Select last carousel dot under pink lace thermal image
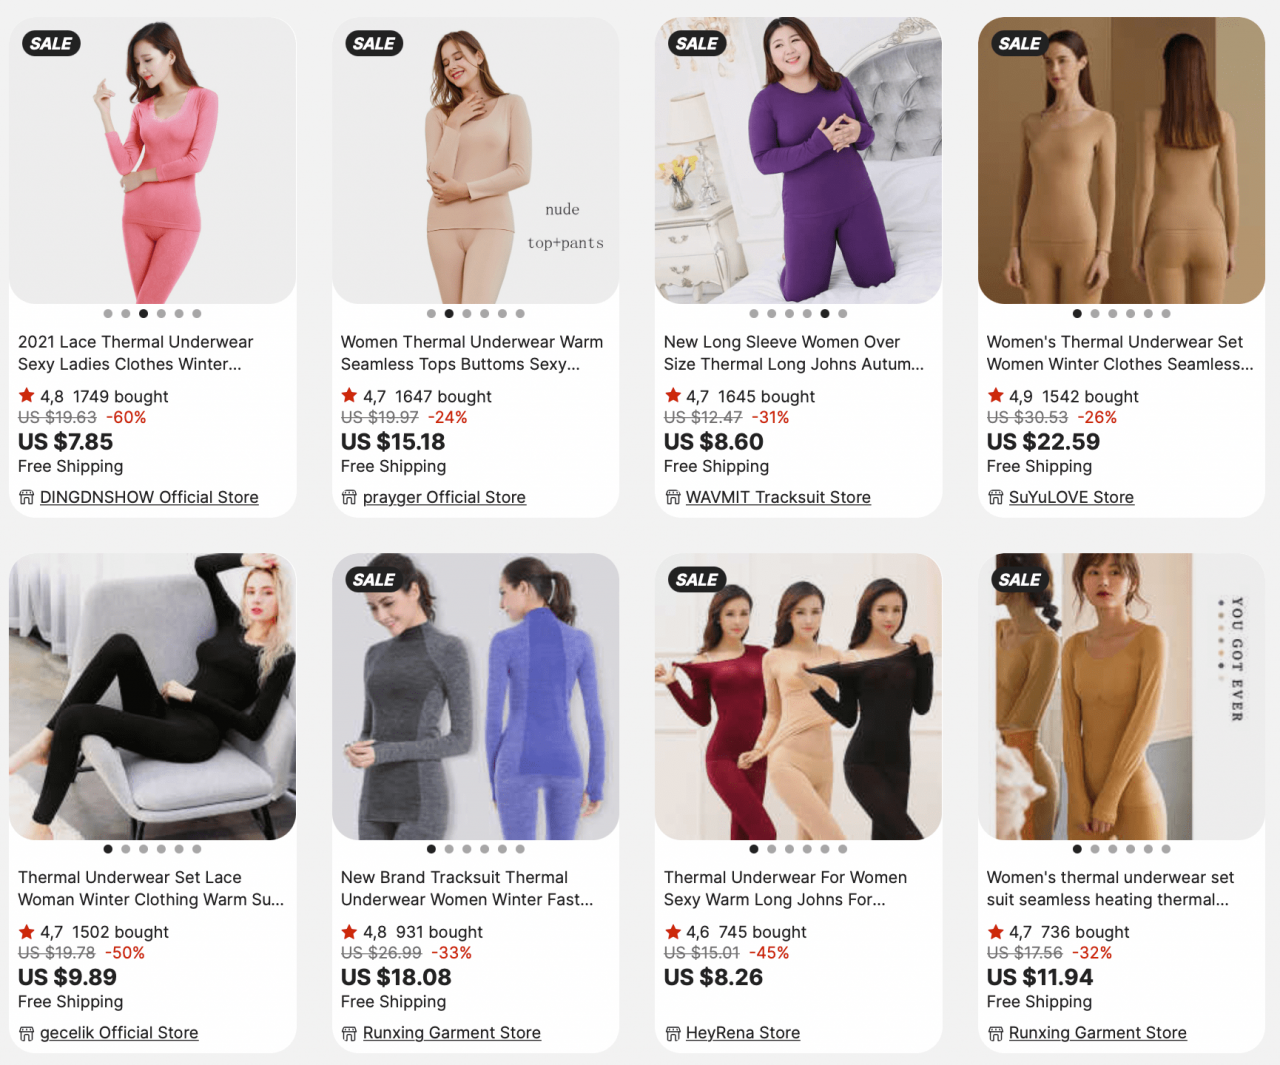The image size is (1280, 1065). [x=197, y=313]
